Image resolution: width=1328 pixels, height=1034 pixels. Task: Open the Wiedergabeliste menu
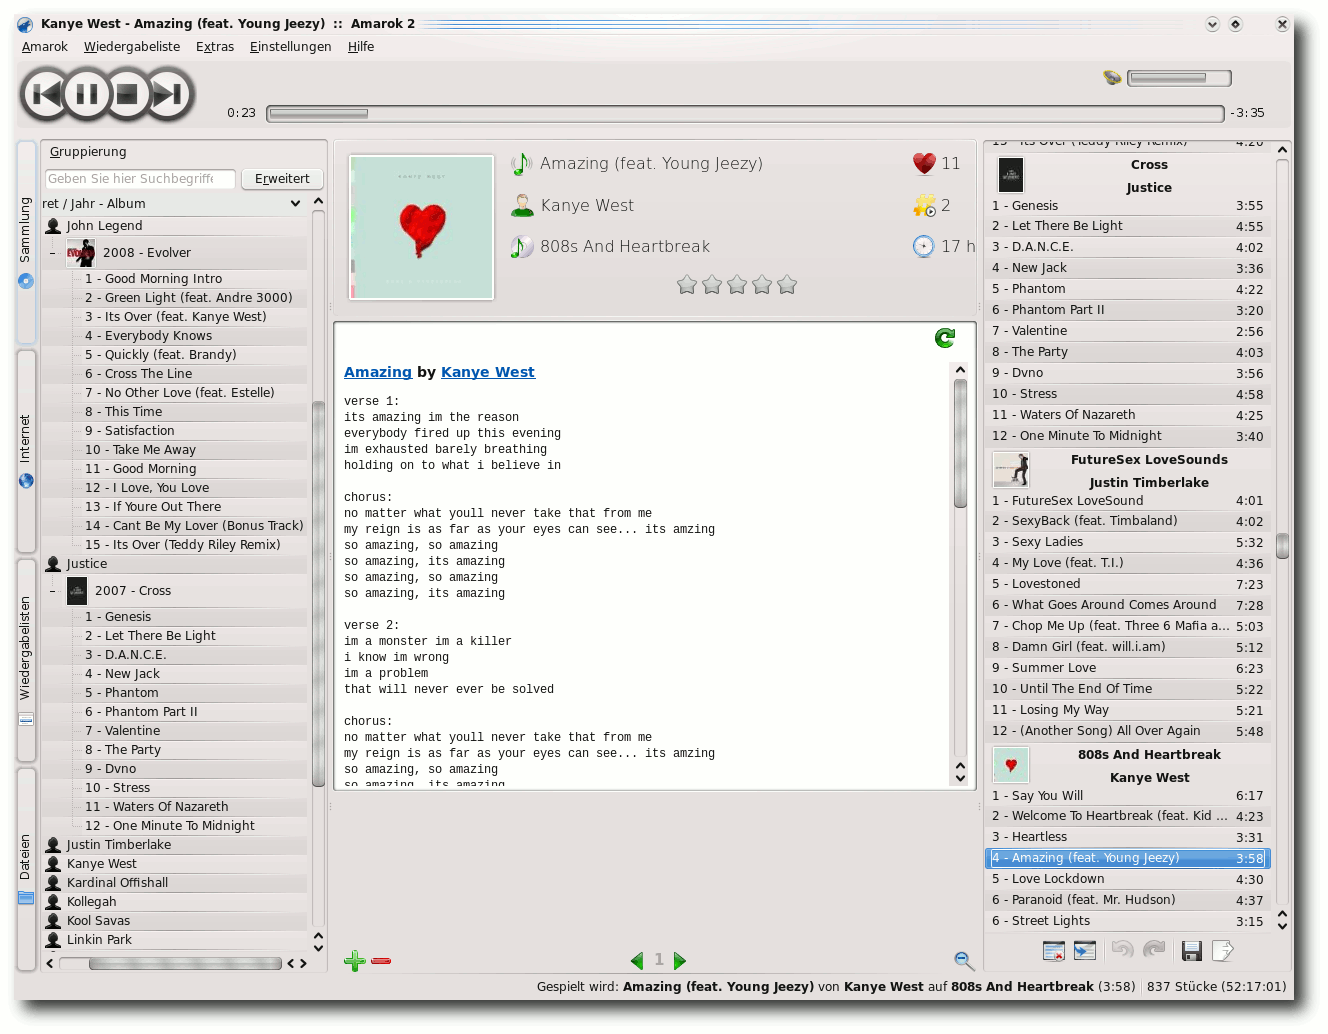tap(132, 47)
